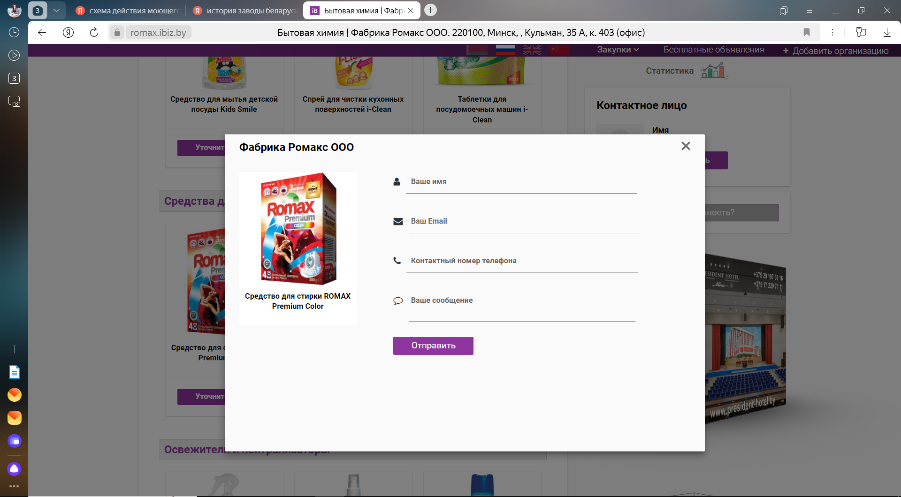The height and width of the screenshot is (497, 901).
Task: Click the Romax Premium box image in the dialog
Action: tap(298, 229)
